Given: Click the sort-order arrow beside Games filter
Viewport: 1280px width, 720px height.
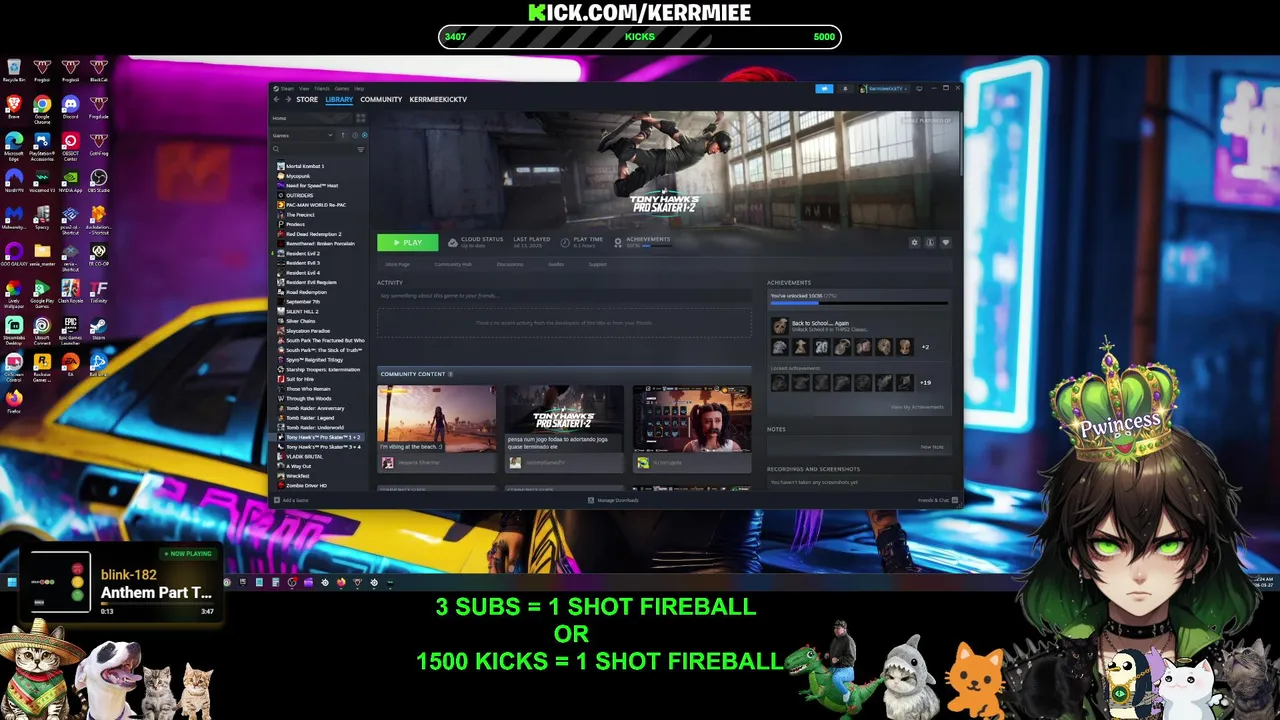Looking at the screenshot, I should click(x=343, y=135).
